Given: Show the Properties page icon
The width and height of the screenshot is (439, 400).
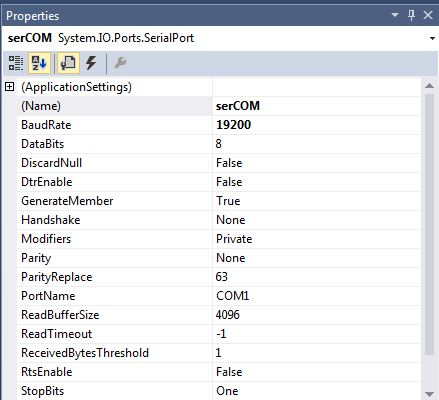Looking at the screenshot, I should point(68,63).
